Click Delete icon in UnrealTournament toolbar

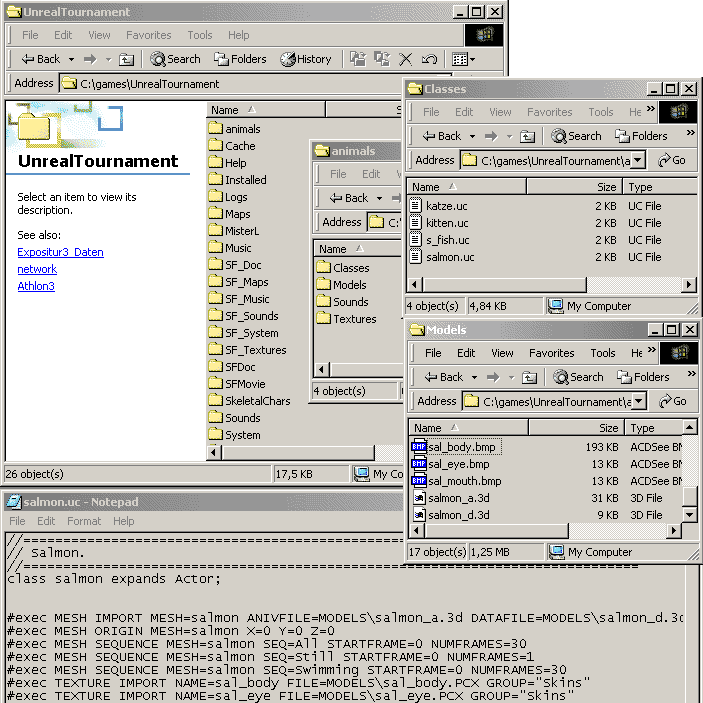pyautogui.click(x=406, y=59)
